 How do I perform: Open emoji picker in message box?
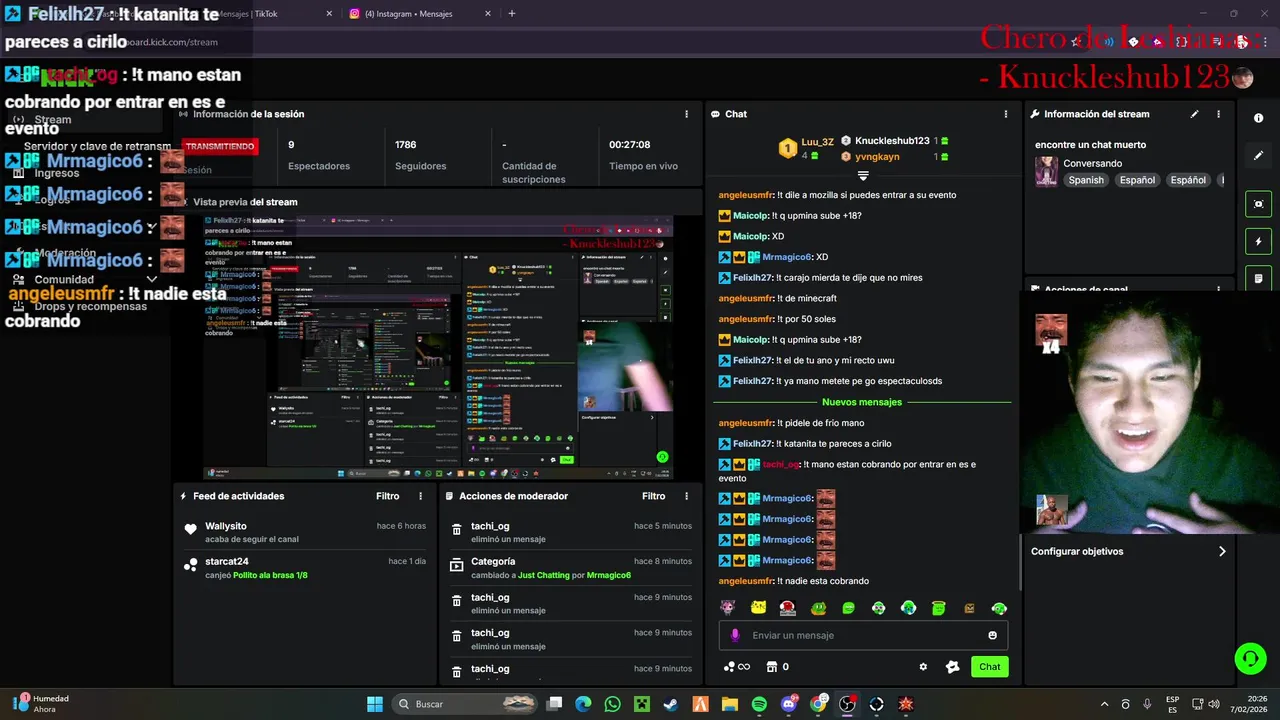click(992, 635)
